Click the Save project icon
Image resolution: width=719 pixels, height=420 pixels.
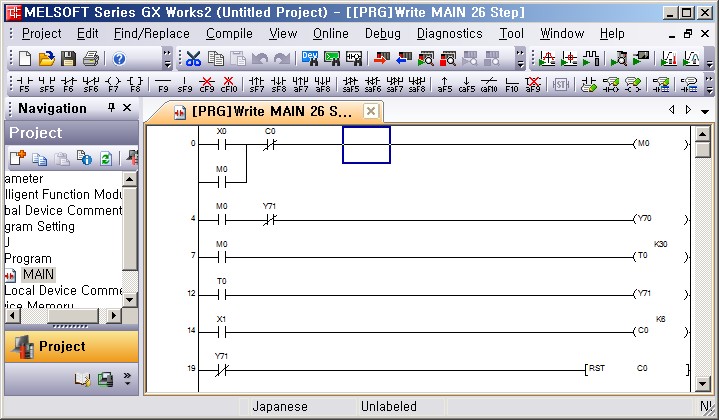67,59
